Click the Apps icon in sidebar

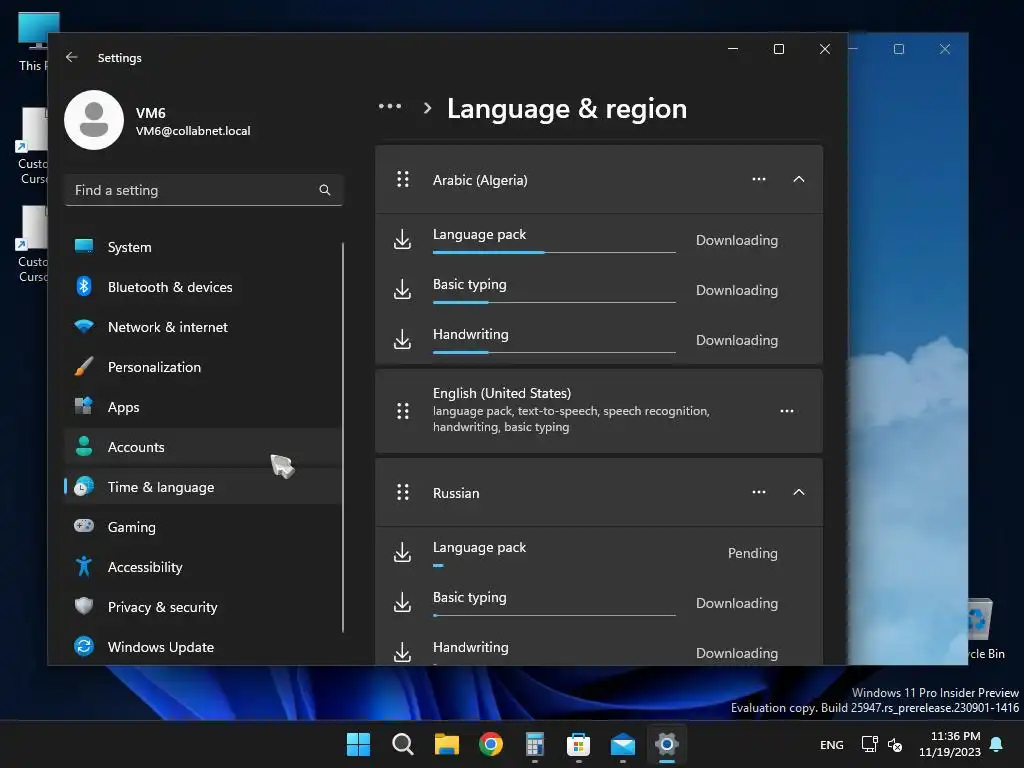[x=84, y=406]
